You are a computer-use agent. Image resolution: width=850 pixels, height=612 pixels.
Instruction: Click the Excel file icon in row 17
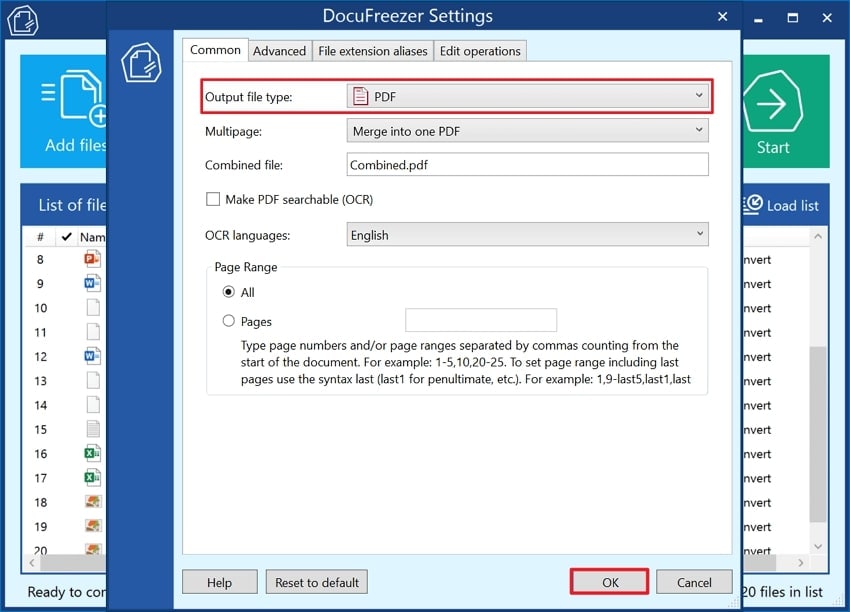[93, 478]
